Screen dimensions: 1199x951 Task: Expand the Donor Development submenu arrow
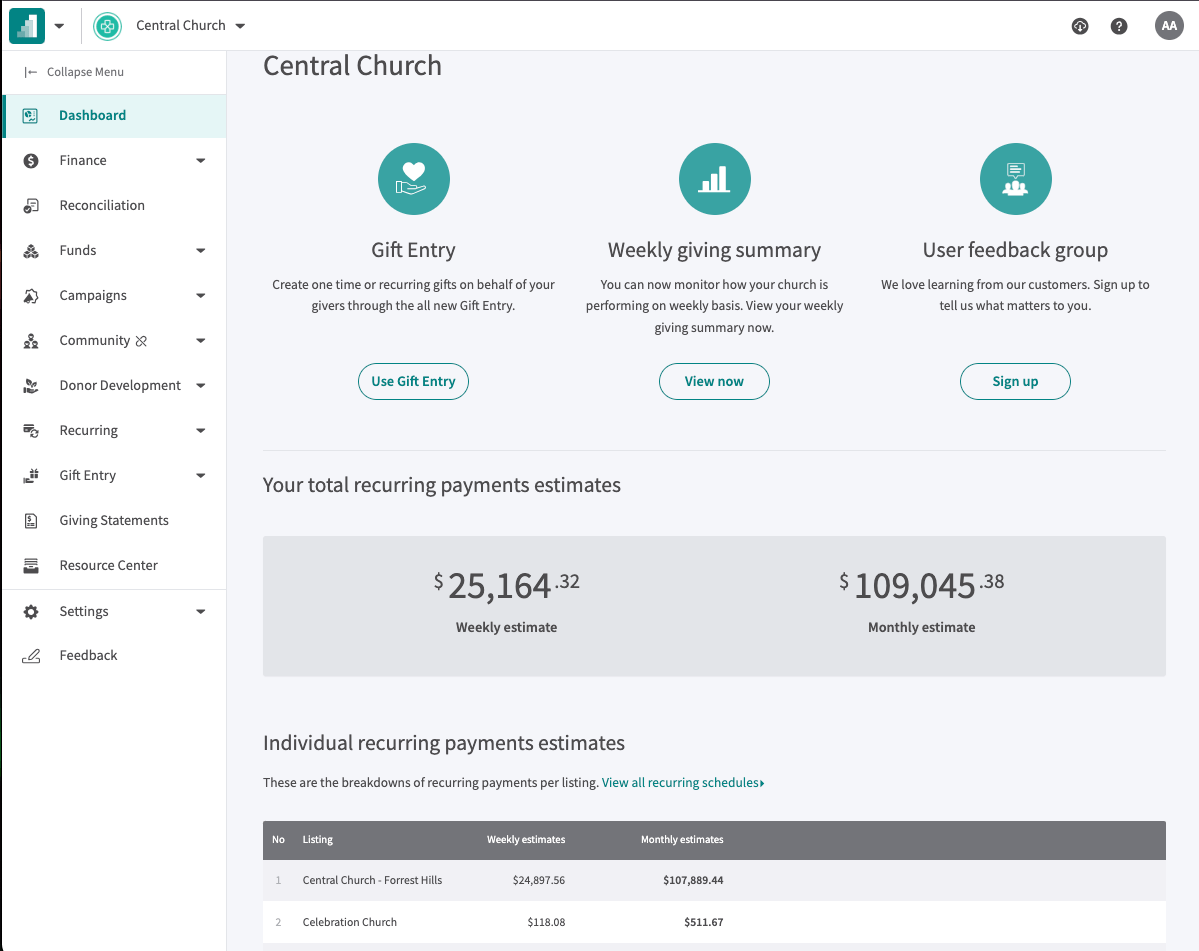(x=200, y=385)
